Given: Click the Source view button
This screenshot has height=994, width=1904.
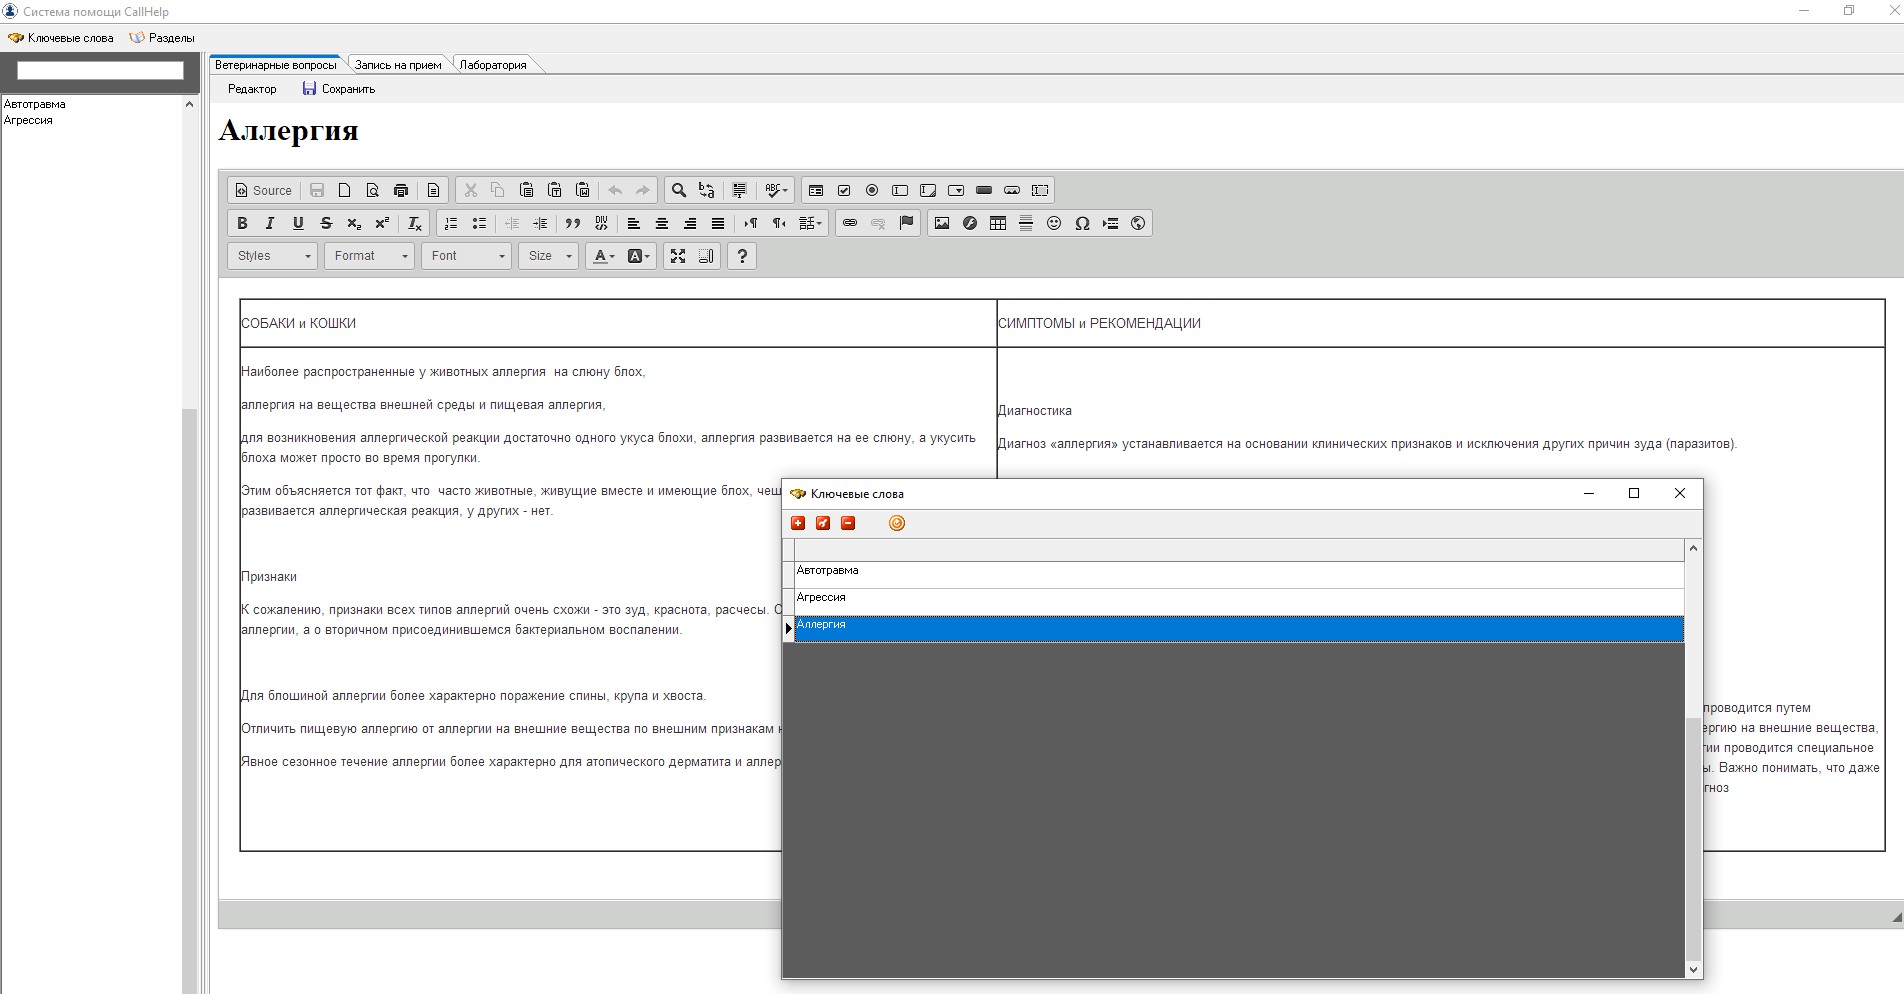Looking at the screenshot, I should pyautogui.click(x=263, y=190).
